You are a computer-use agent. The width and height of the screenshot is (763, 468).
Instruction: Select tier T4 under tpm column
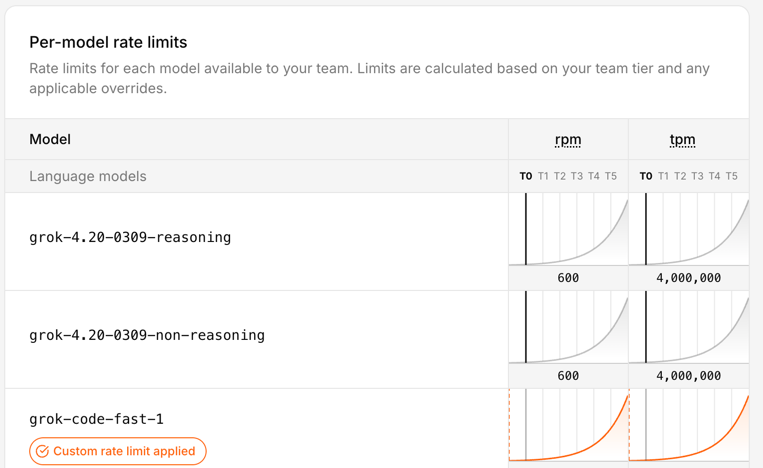point(714,176)
